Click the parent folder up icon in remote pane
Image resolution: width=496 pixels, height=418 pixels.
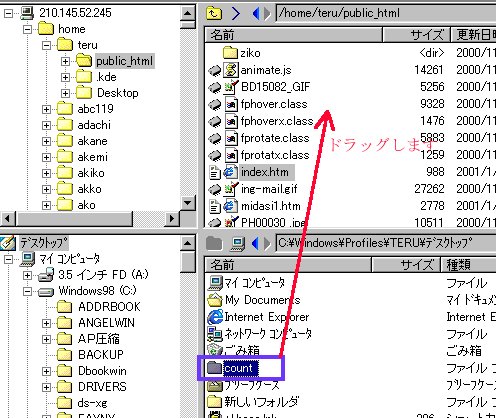(x=214, y=13)
